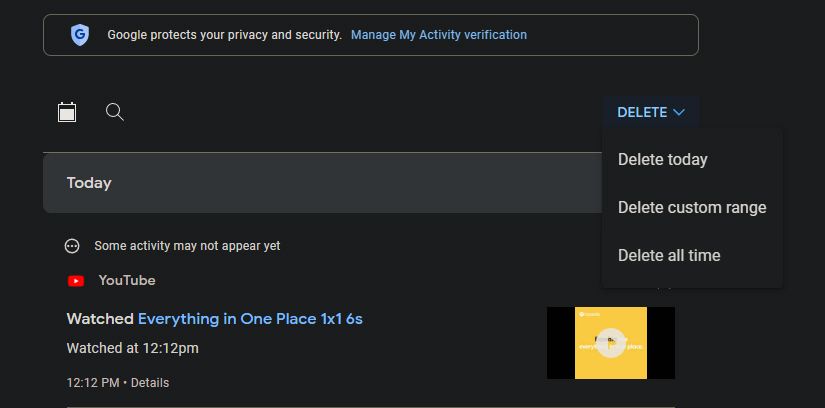Click the magnifying glass search icon
This screenshot has height=408, width=825.
pos(115,112)
